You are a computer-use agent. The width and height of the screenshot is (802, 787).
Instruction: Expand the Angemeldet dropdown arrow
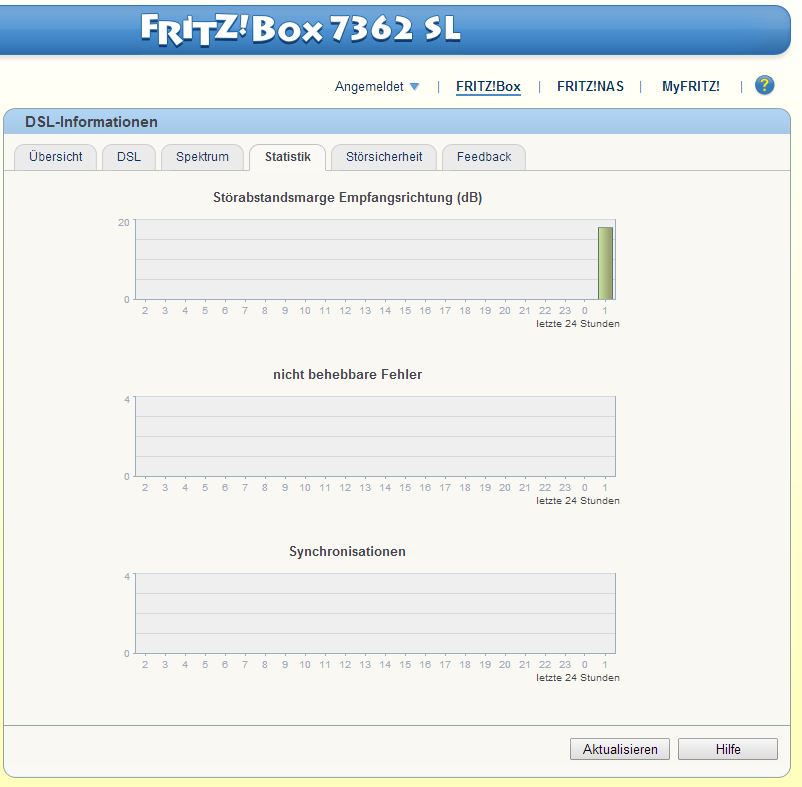(x=414, y=86)
